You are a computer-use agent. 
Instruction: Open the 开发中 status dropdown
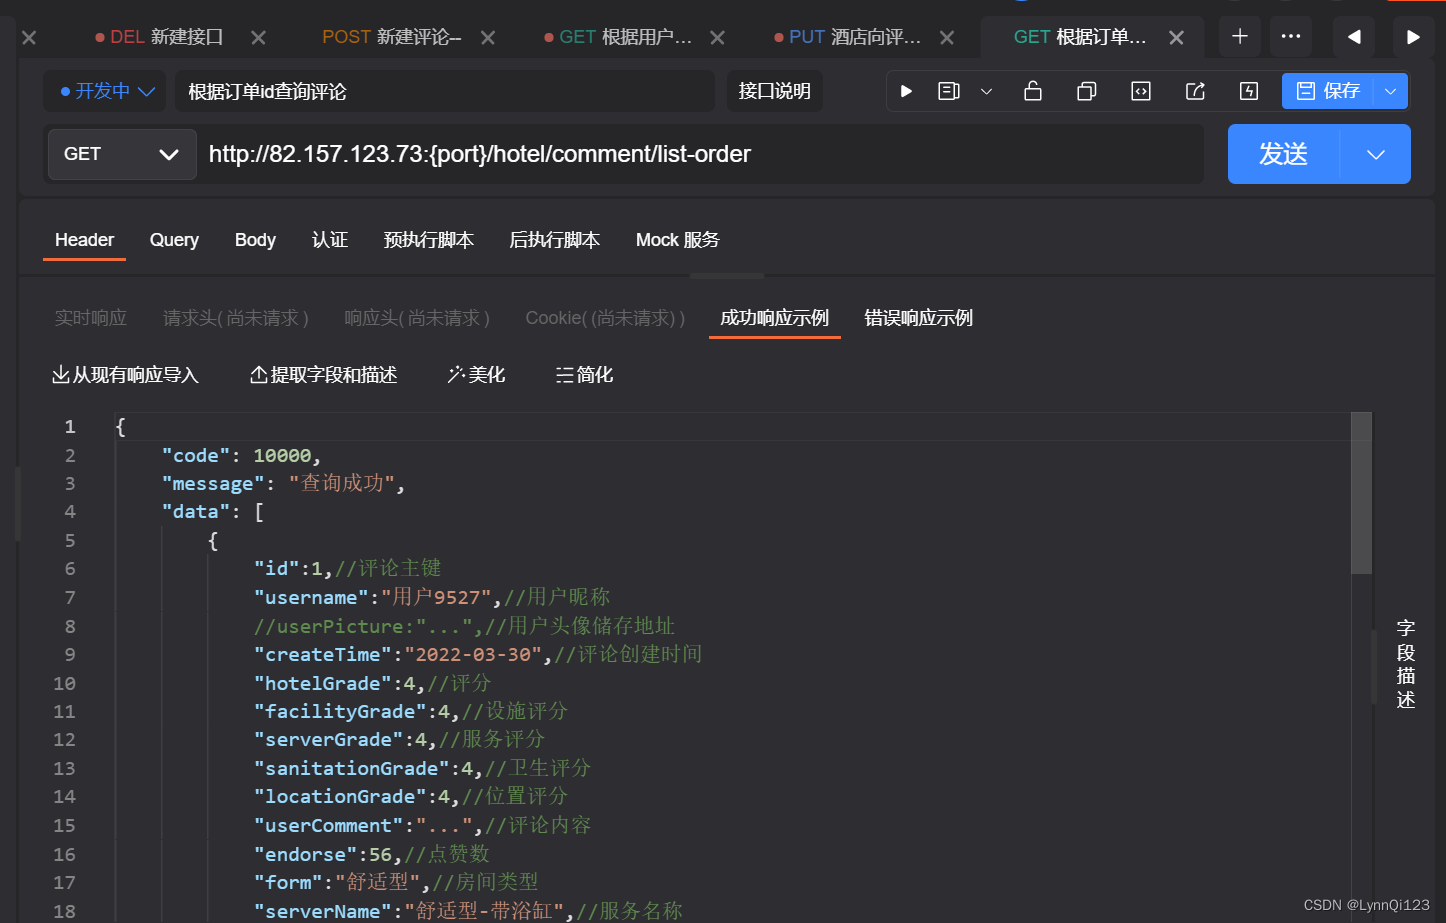point(107,91)
